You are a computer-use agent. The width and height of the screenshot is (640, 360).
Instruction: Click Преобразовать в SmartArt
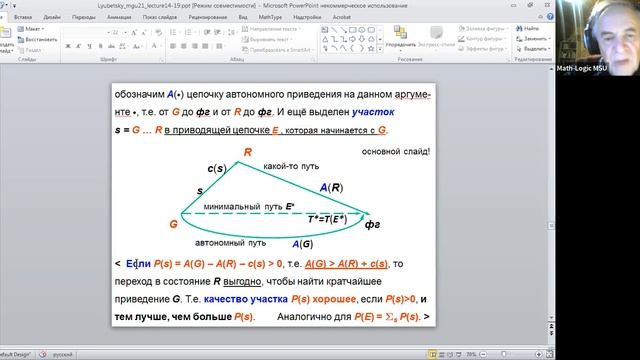[278, 50]
